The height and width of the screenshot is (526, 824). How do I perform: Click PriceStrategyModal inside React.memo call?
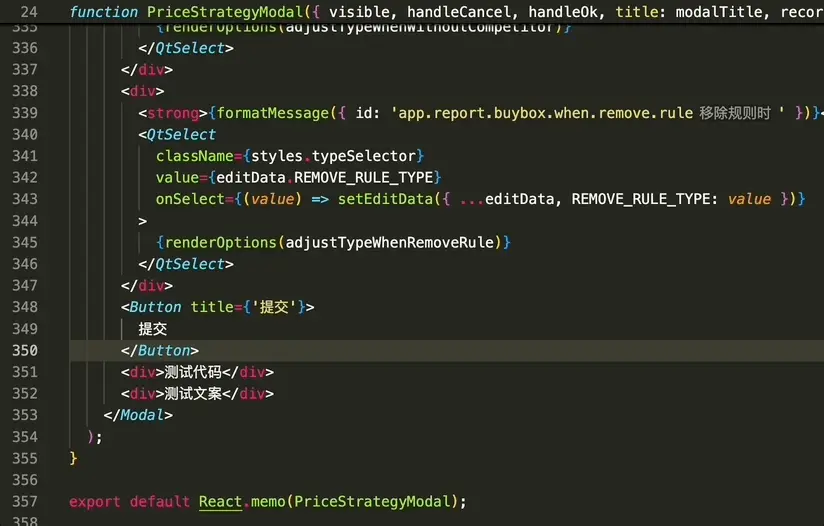(373, 501)
